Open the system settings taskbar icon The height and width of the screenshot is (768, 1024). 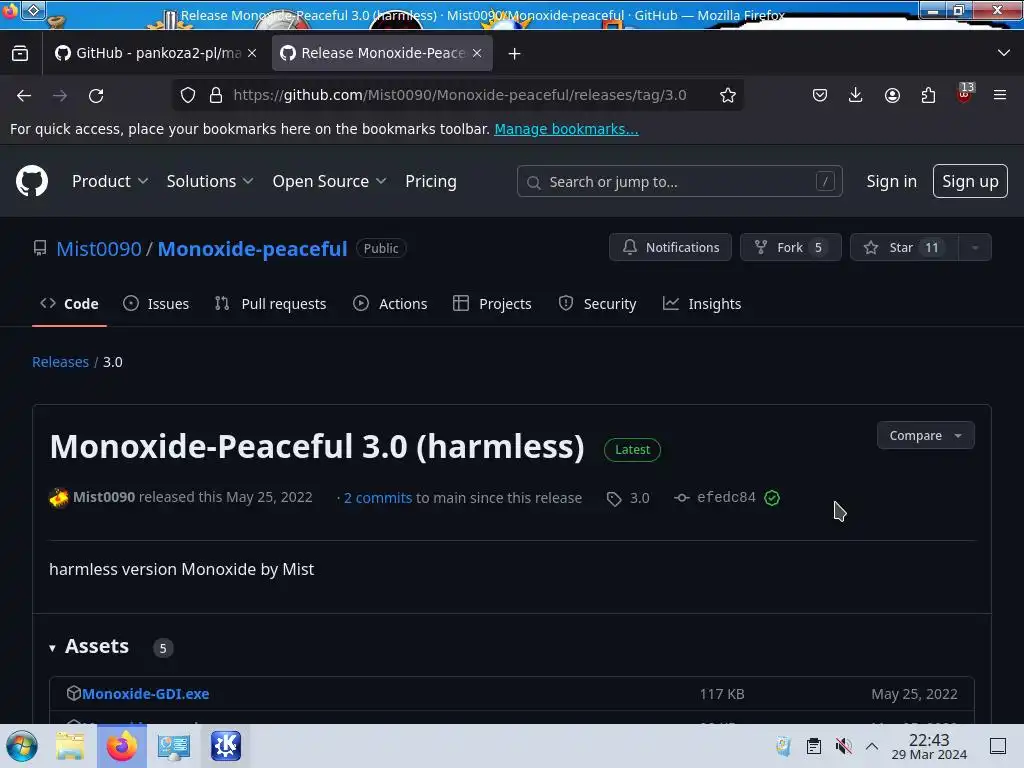pyautogui.click(x=174, y=746)
